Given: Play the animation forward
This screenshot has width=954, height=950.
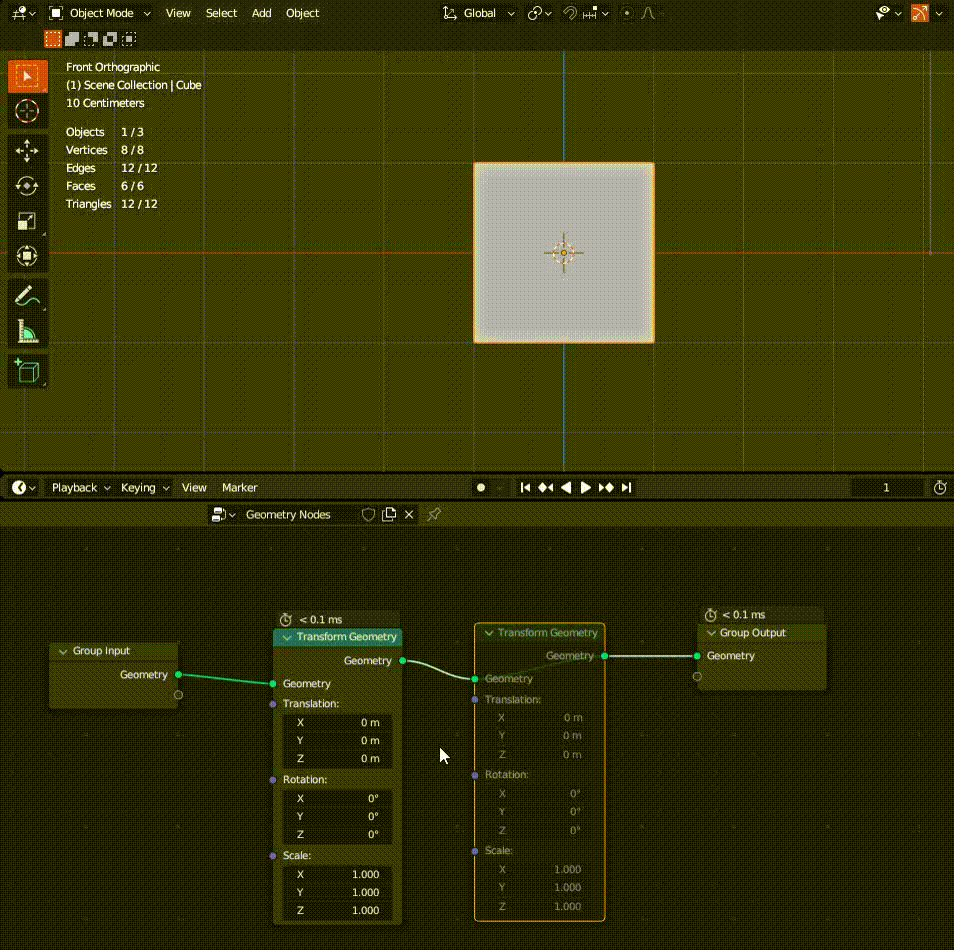Looking at the screenshot, I should click(585, 487).
